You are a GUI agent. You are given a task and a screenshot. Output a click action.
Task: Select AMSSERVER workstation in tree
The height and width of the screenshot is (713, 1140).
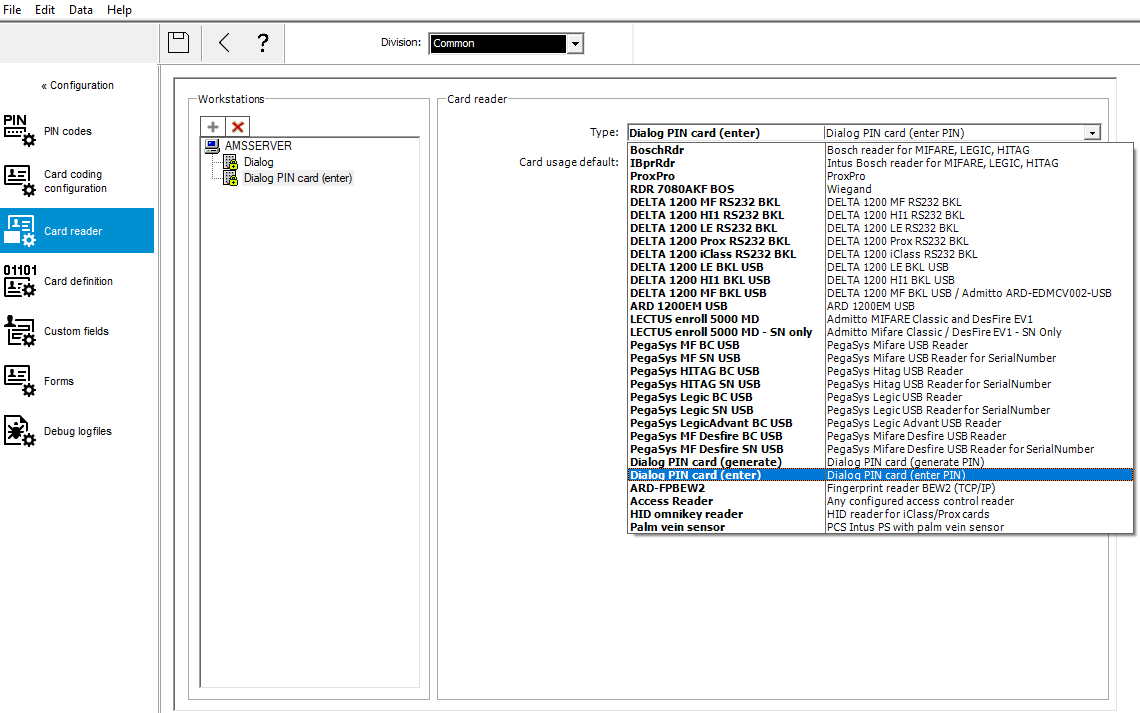point(258,146)
